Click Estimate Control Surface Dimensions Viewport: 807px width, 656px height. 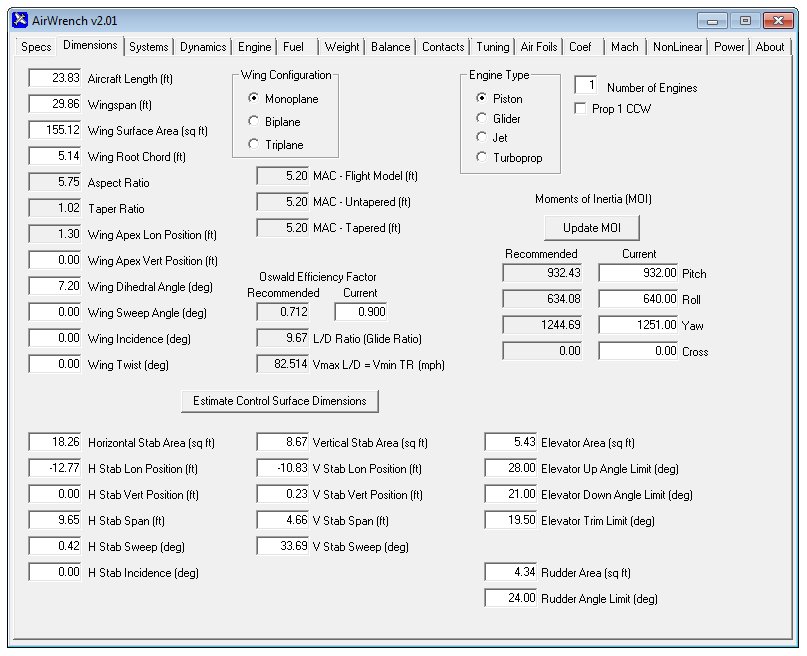pyautogui.click(x=279, y=400)
